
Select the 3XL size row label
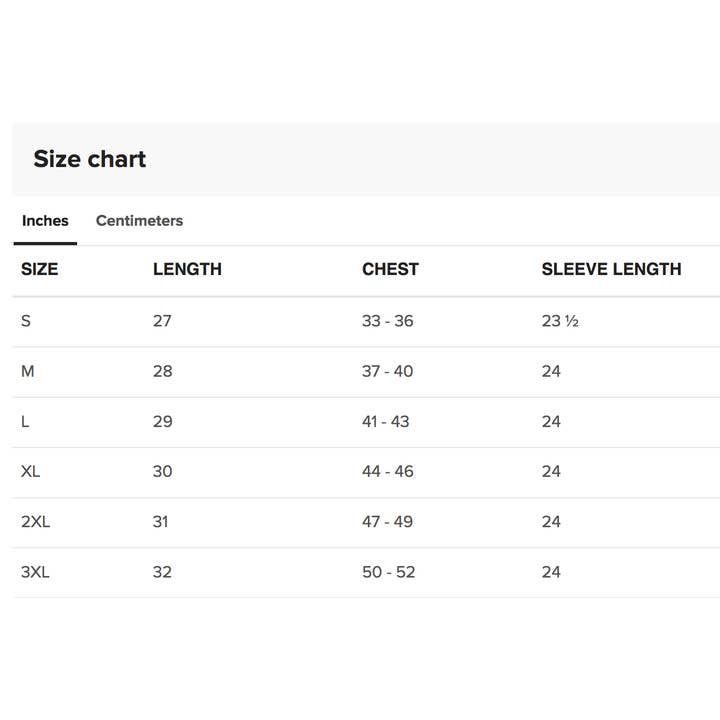(35, 572)
